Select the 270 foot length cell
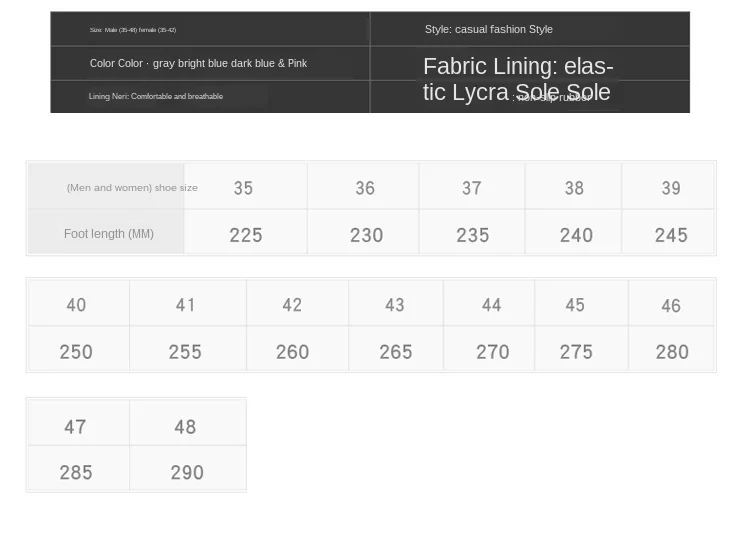 tap(492, 352)
